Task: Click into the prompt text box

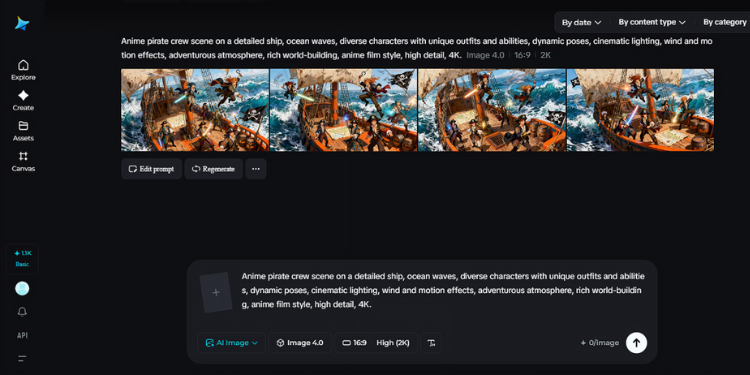Action: [443, 290]
